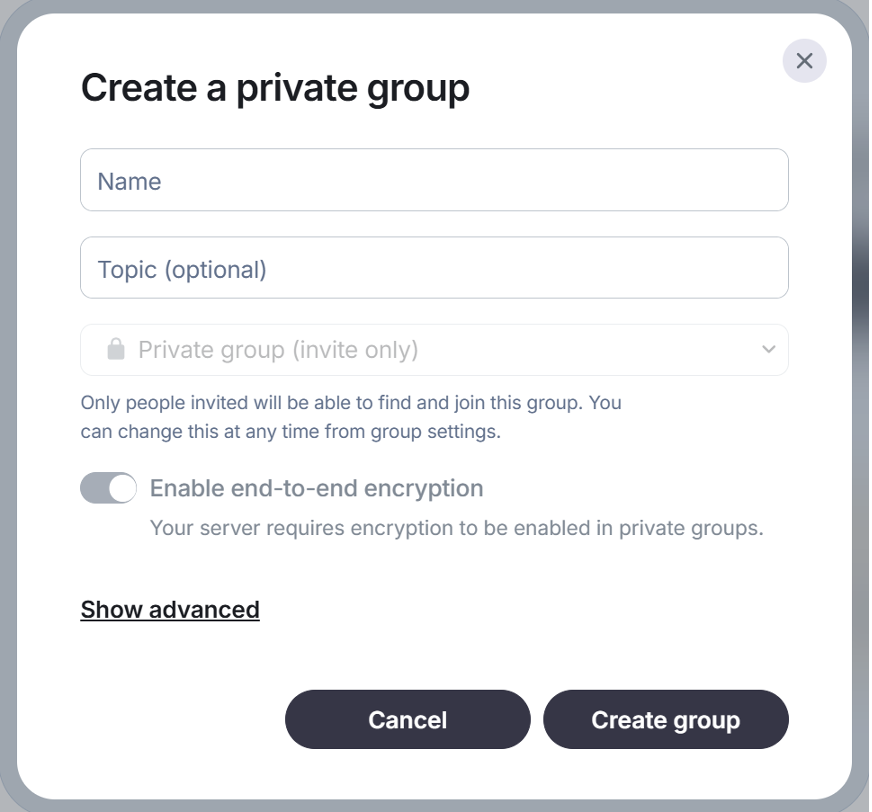The height and width of the screenshot is (812, 872).
Task: Click the white knob of the encryption toggle
Action: [x=122, y=488]
